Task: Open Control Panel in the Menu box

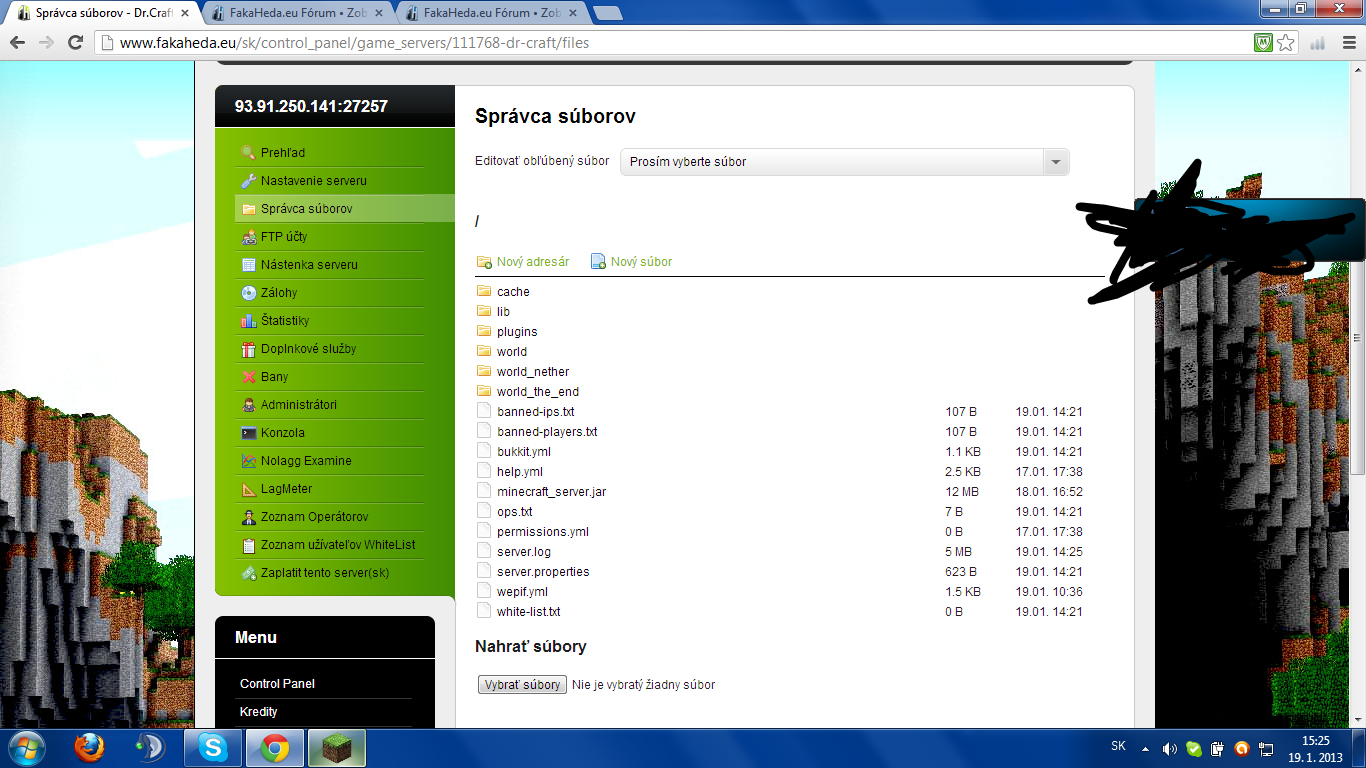Action: point(277,684)
